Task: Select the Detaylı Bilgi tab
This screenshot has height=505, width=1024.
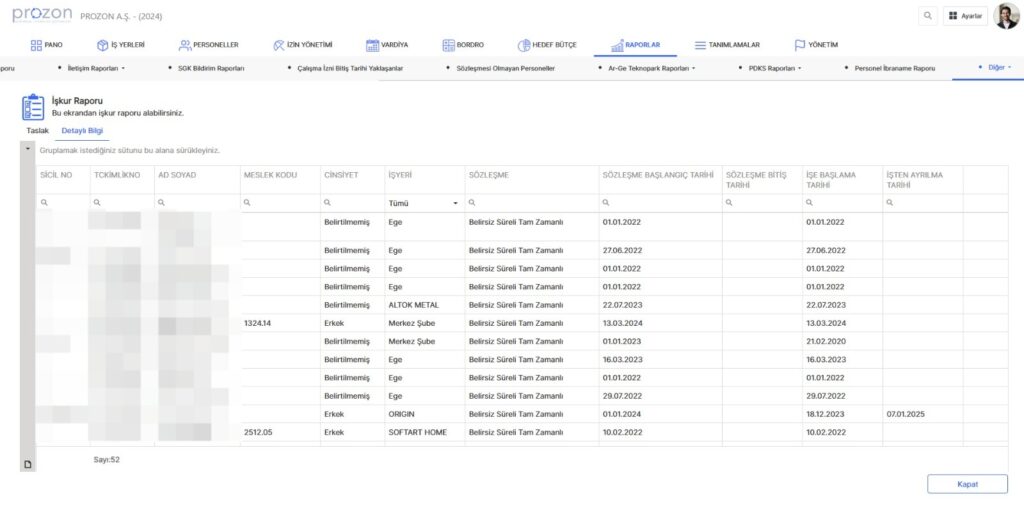Action: click(x=82, y=131)
